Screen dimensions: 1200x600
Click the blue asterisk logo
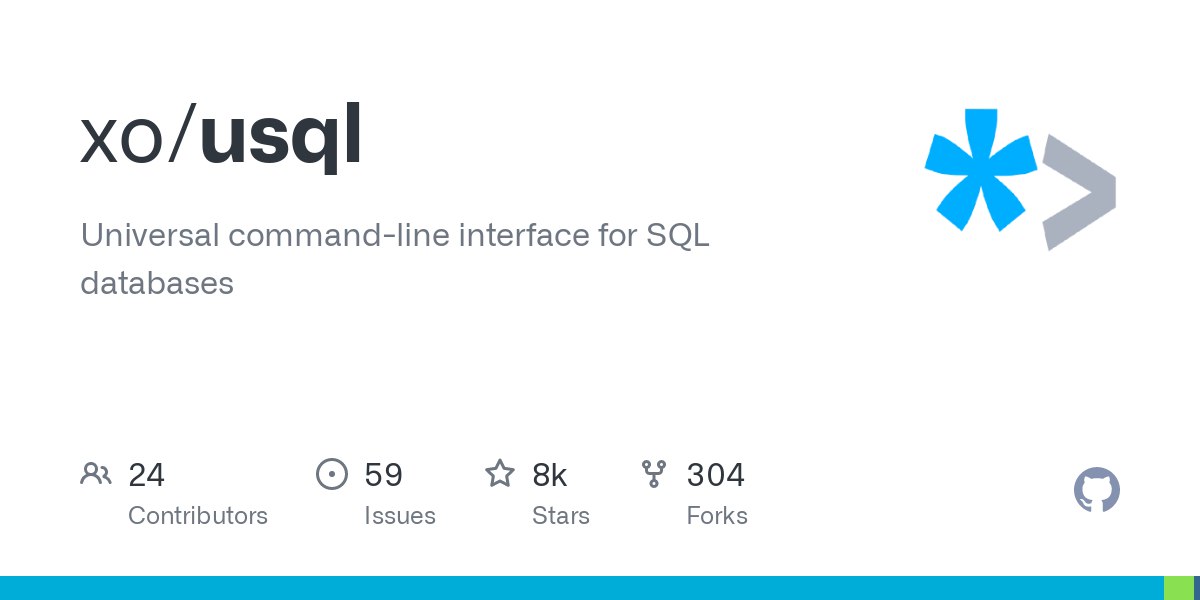click(980, 169)
